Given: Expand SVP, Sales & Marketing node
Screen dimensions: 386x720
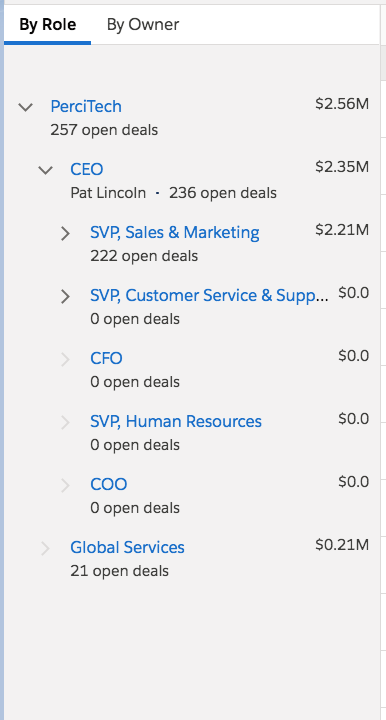Looking at the screenshot, I should [x=65, y=234].
